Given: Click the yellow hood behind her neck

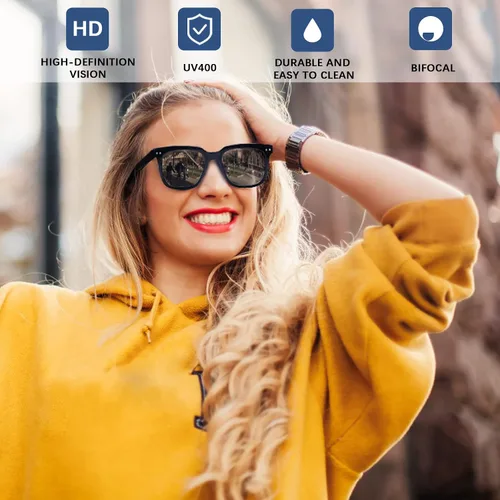Looking at the screenshot, I should coord(133,292).
